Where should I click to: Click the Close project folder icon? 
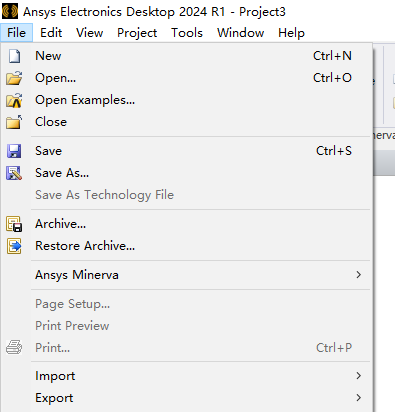coord(14,122)
